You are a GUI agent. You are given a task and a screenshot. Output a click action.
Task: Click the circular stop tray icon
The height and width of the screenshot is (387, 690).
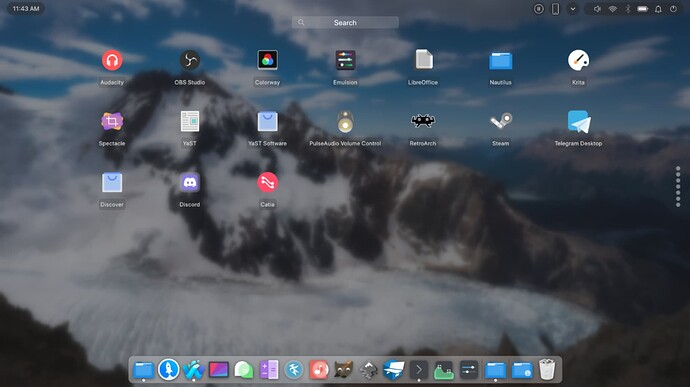[x=539, y=9]
